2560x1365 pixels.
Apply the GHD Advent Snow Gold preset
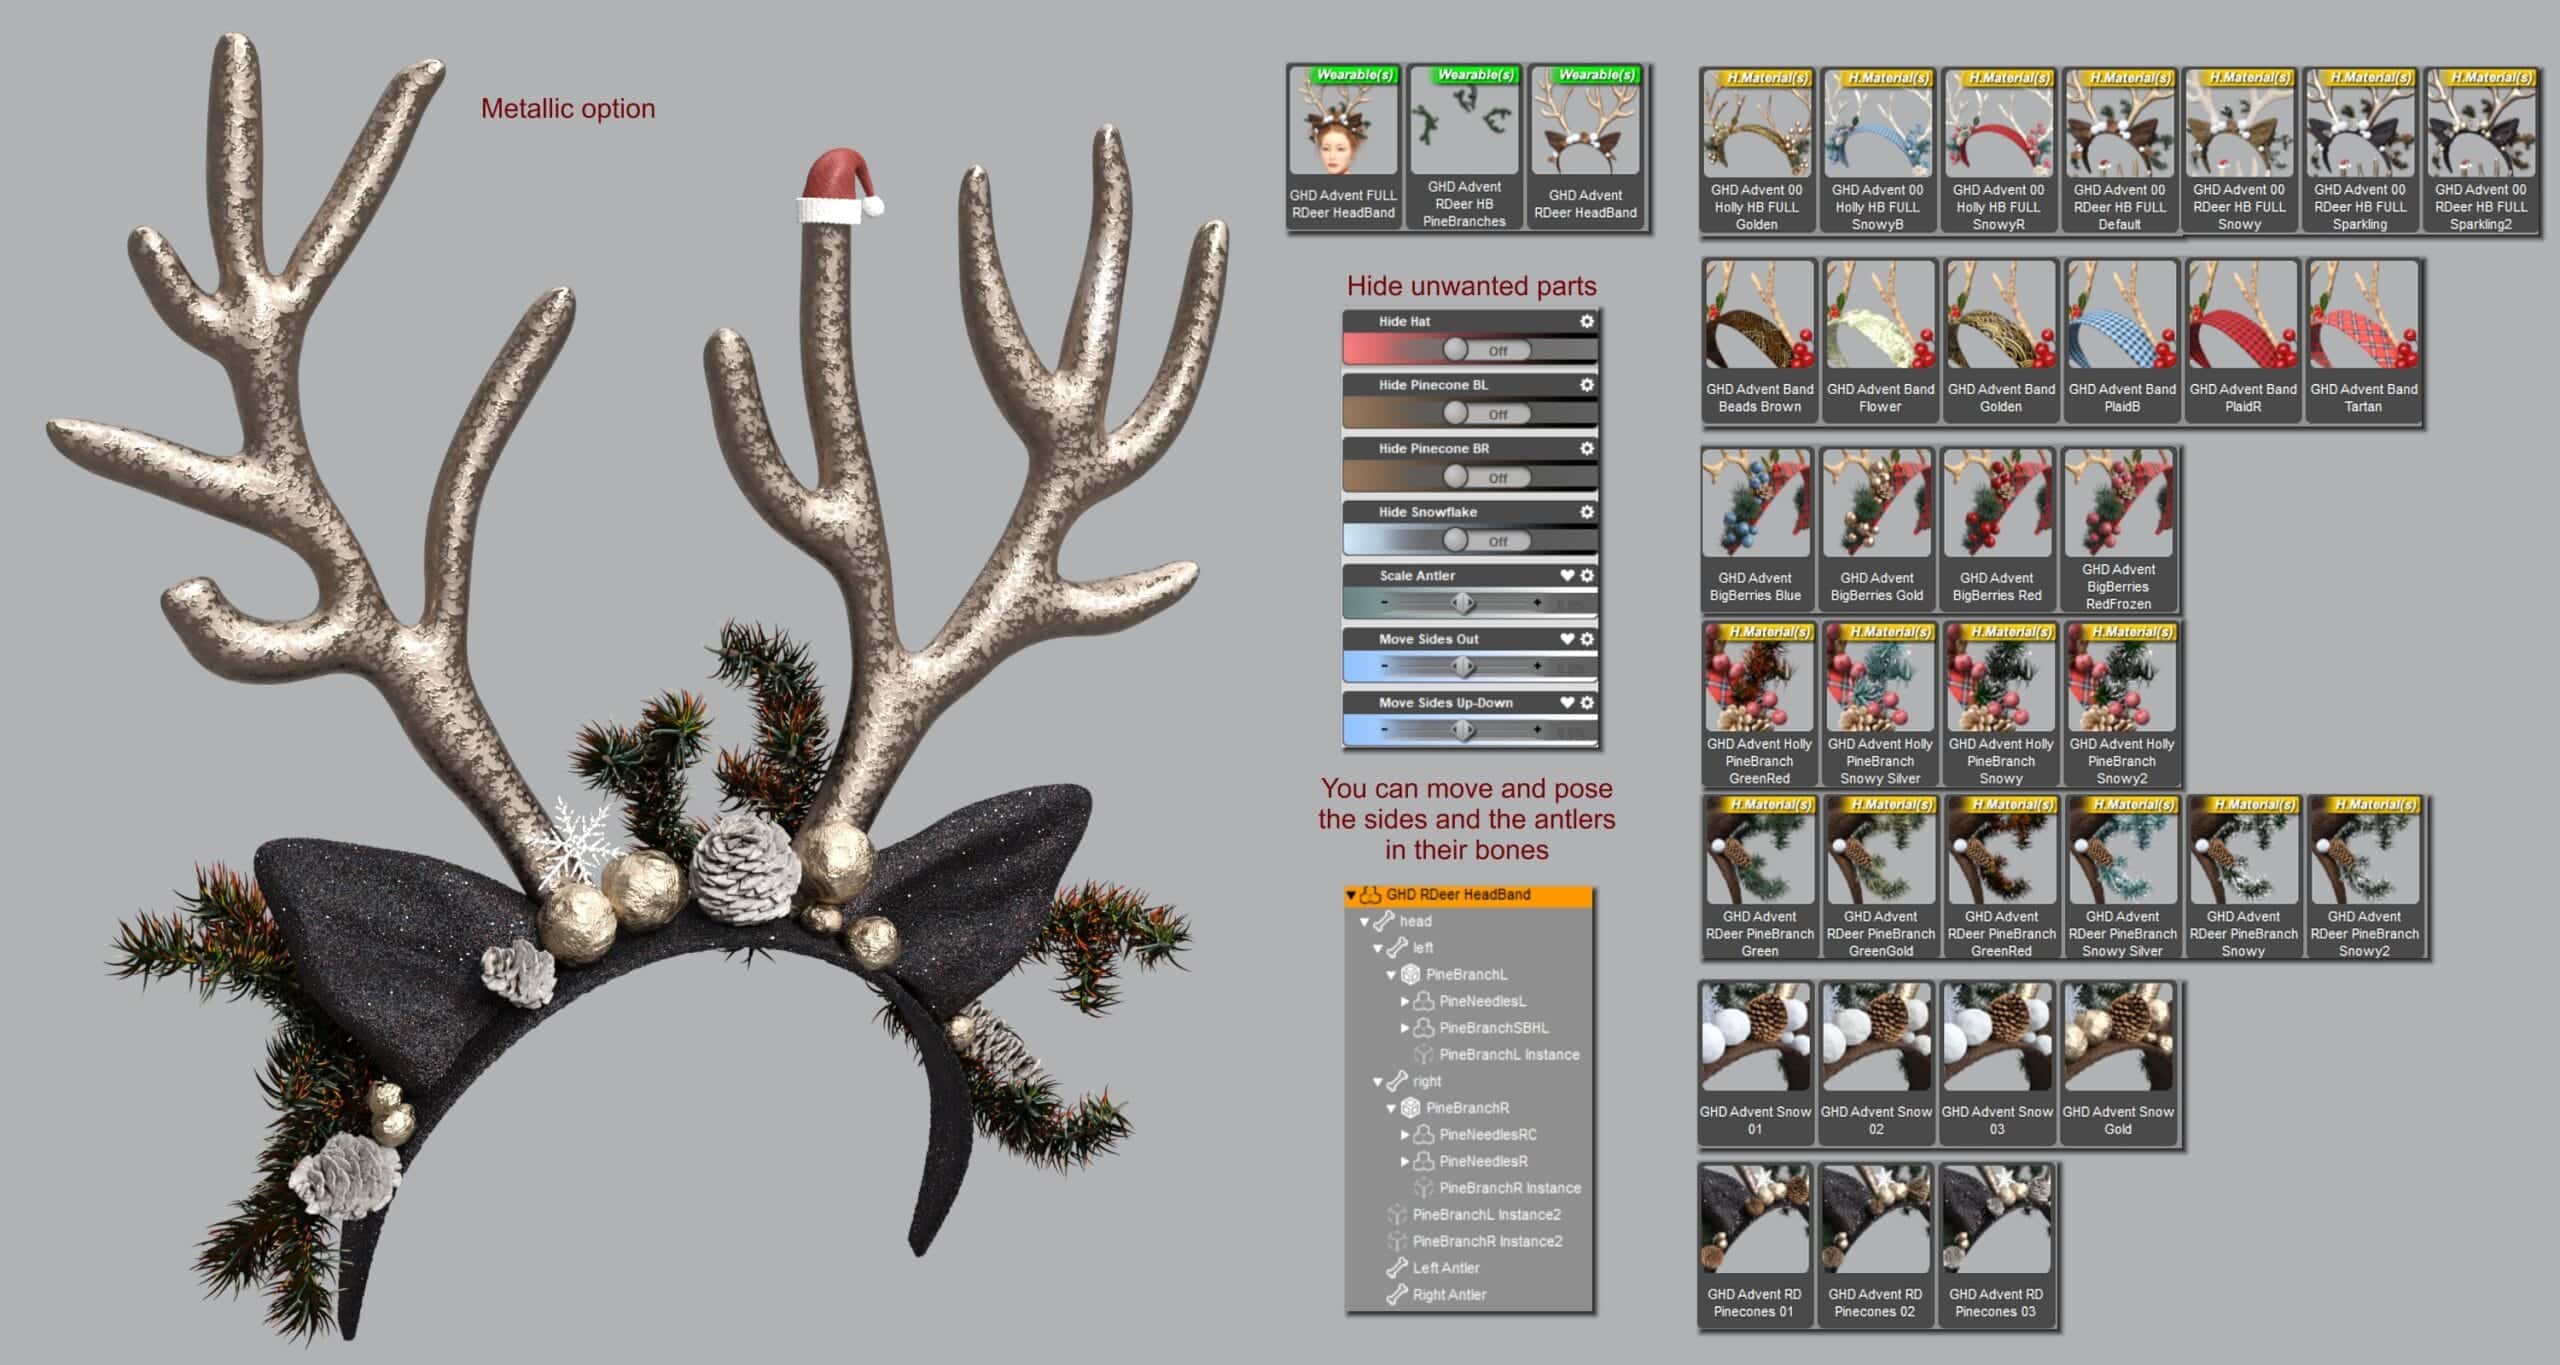(x=2119, y=1050)
